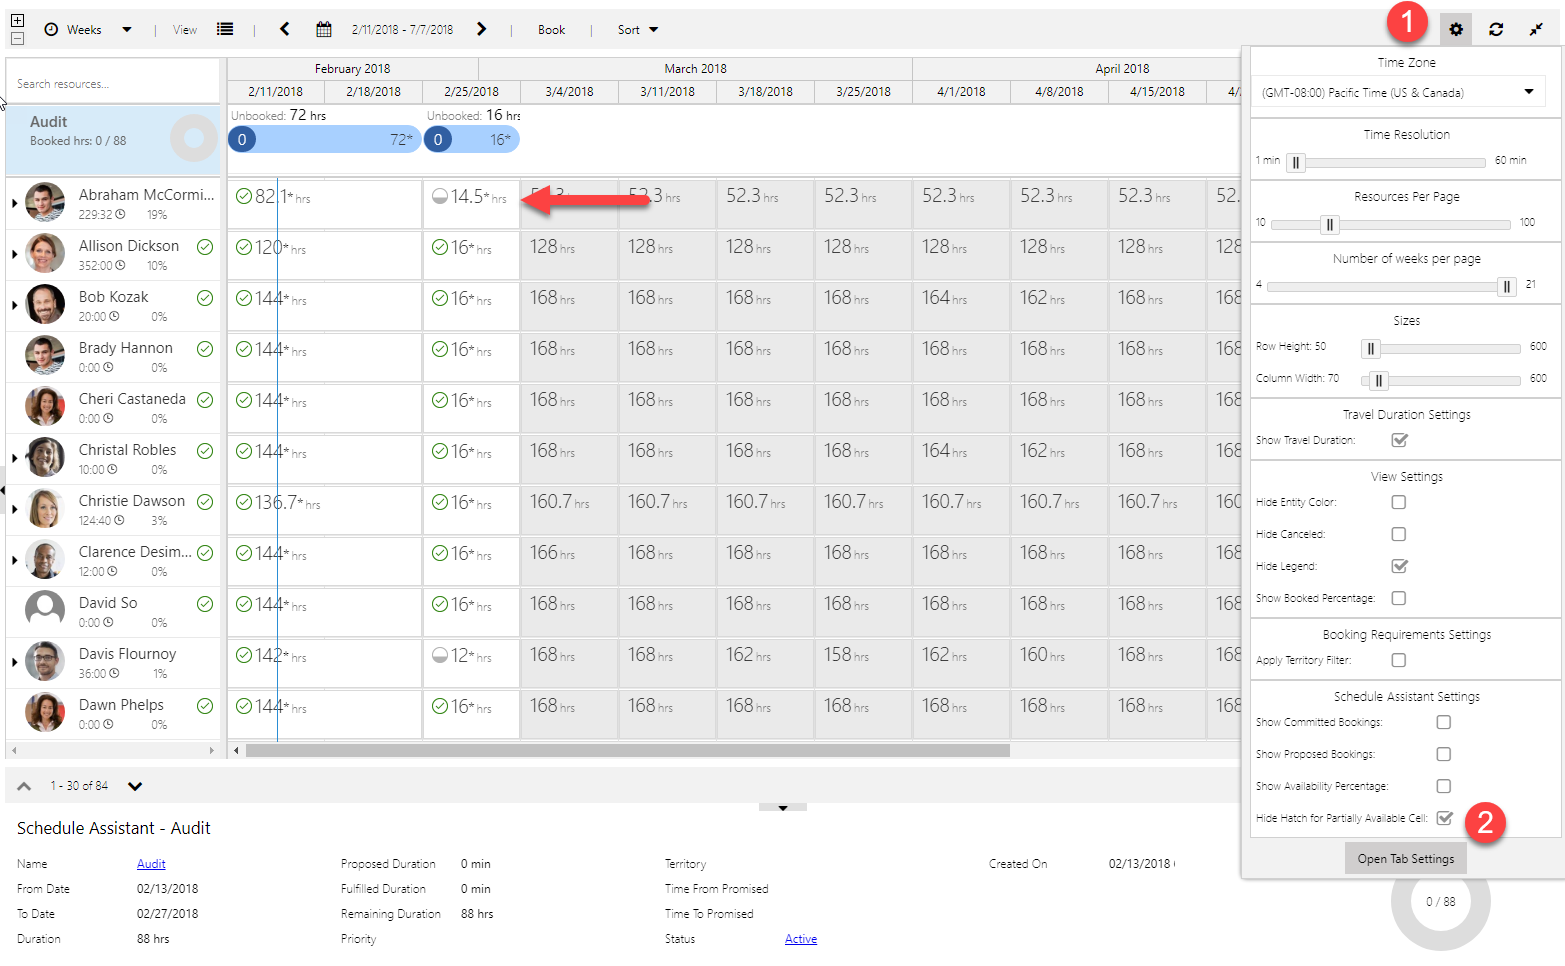
Task: Expand Abraham McCormick resource row
Action: pyautogui.click(x=14, y=203)
